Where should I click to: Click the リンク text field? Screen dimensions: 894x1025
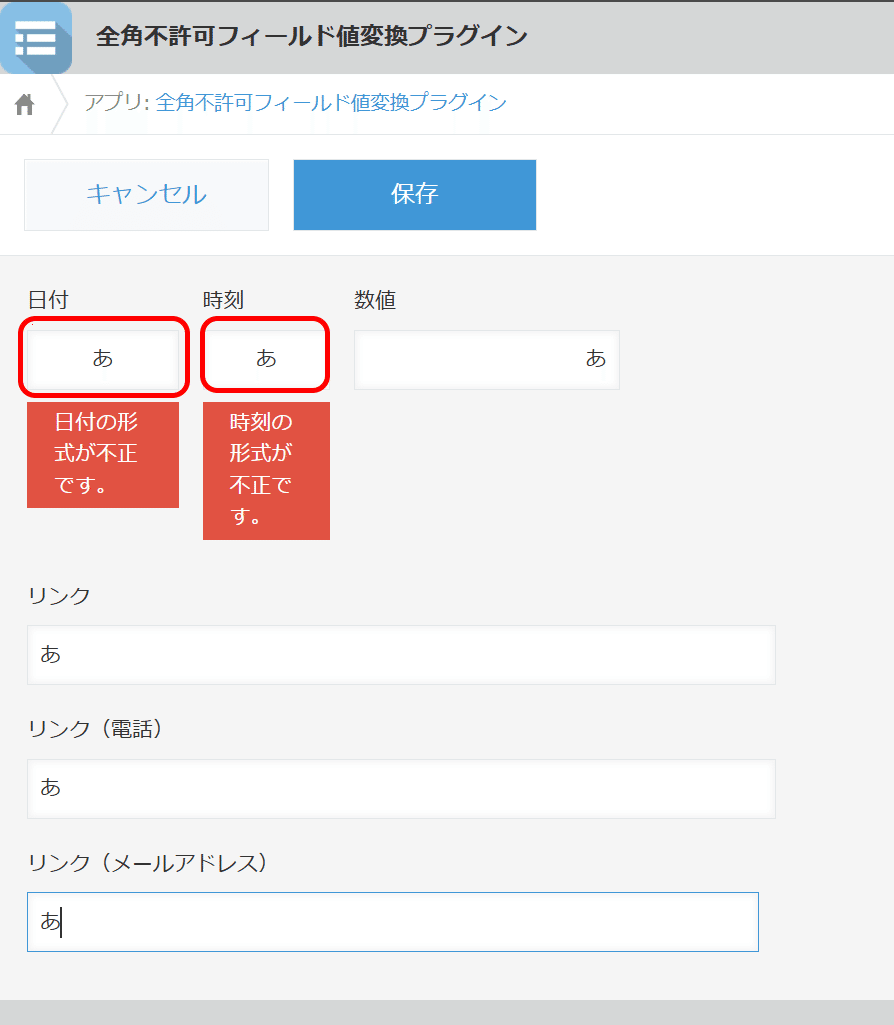click(x=400, y=655)
